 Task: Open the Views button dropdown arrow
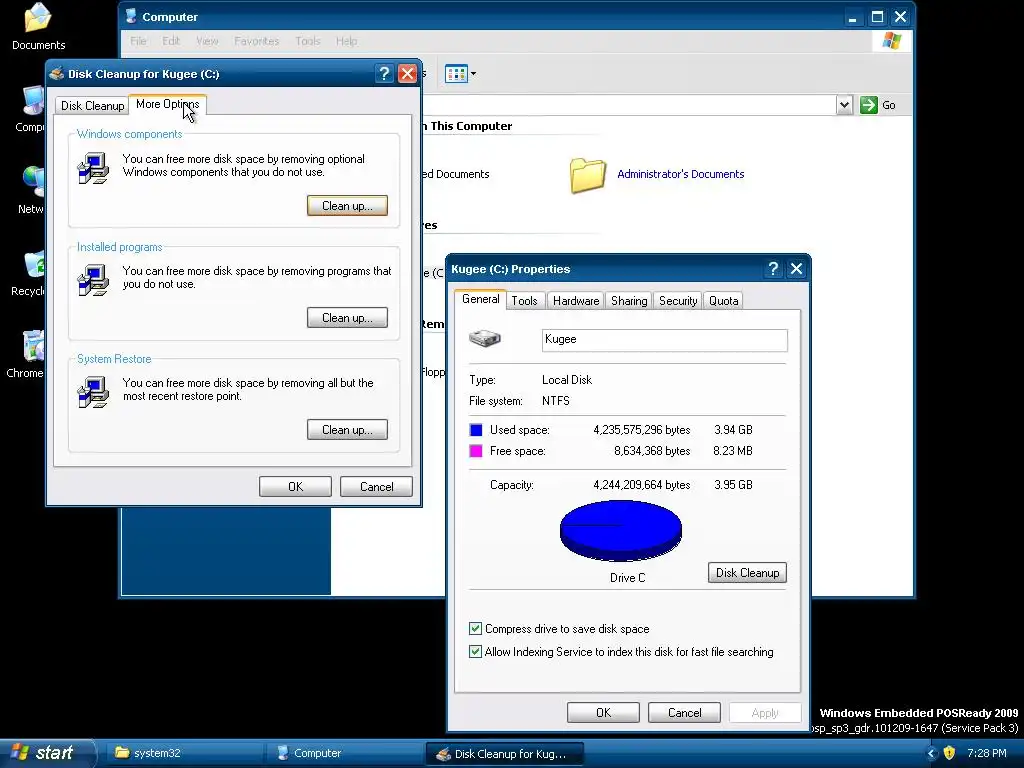coord(473,74)
